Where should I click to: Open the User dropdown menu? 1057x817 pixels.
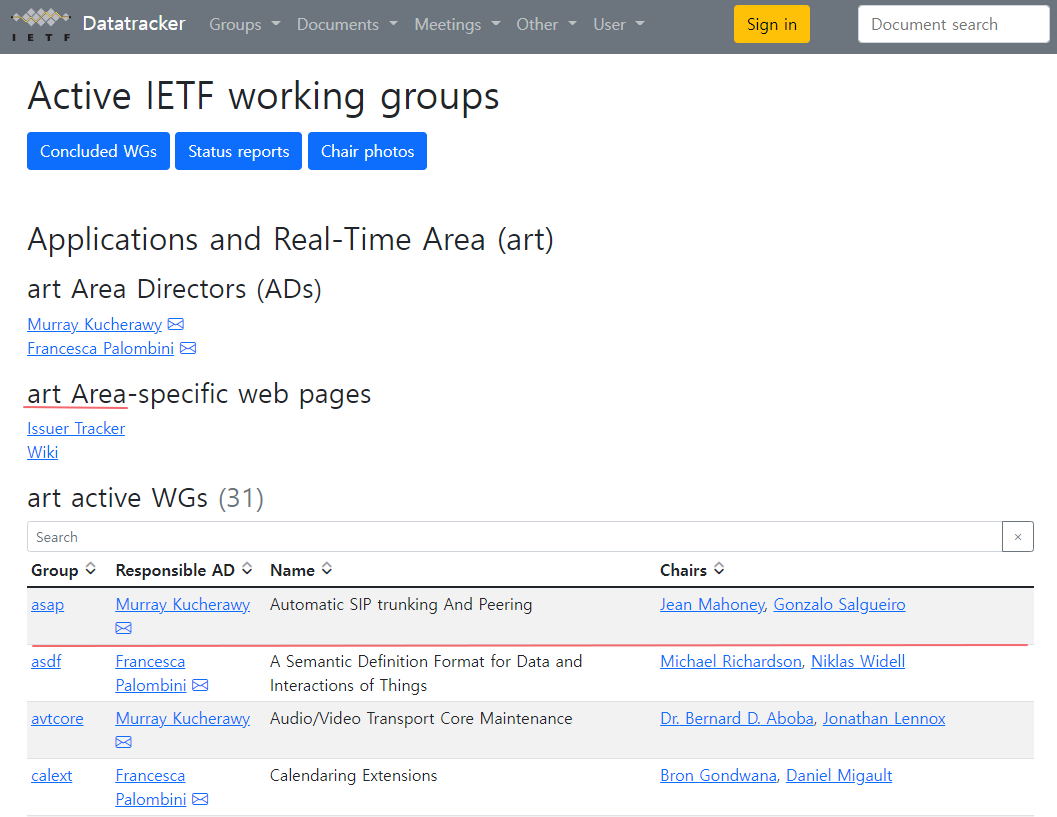point(619,24)
